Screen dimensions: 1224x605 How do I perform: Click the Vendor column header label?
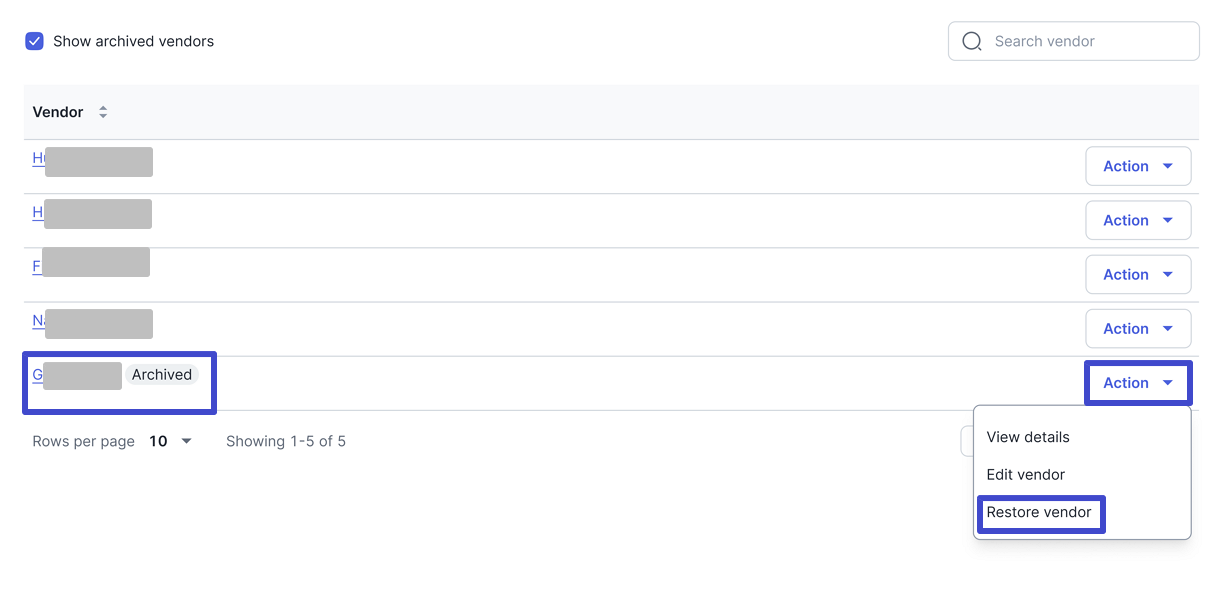[x=58, y=112]
